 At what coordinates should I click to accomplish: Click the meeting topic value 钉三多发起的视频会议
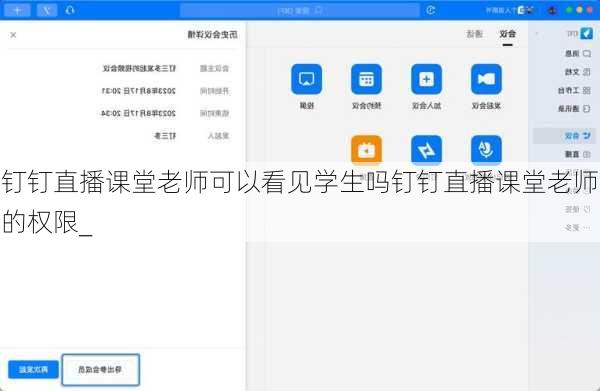pos(139,68)
